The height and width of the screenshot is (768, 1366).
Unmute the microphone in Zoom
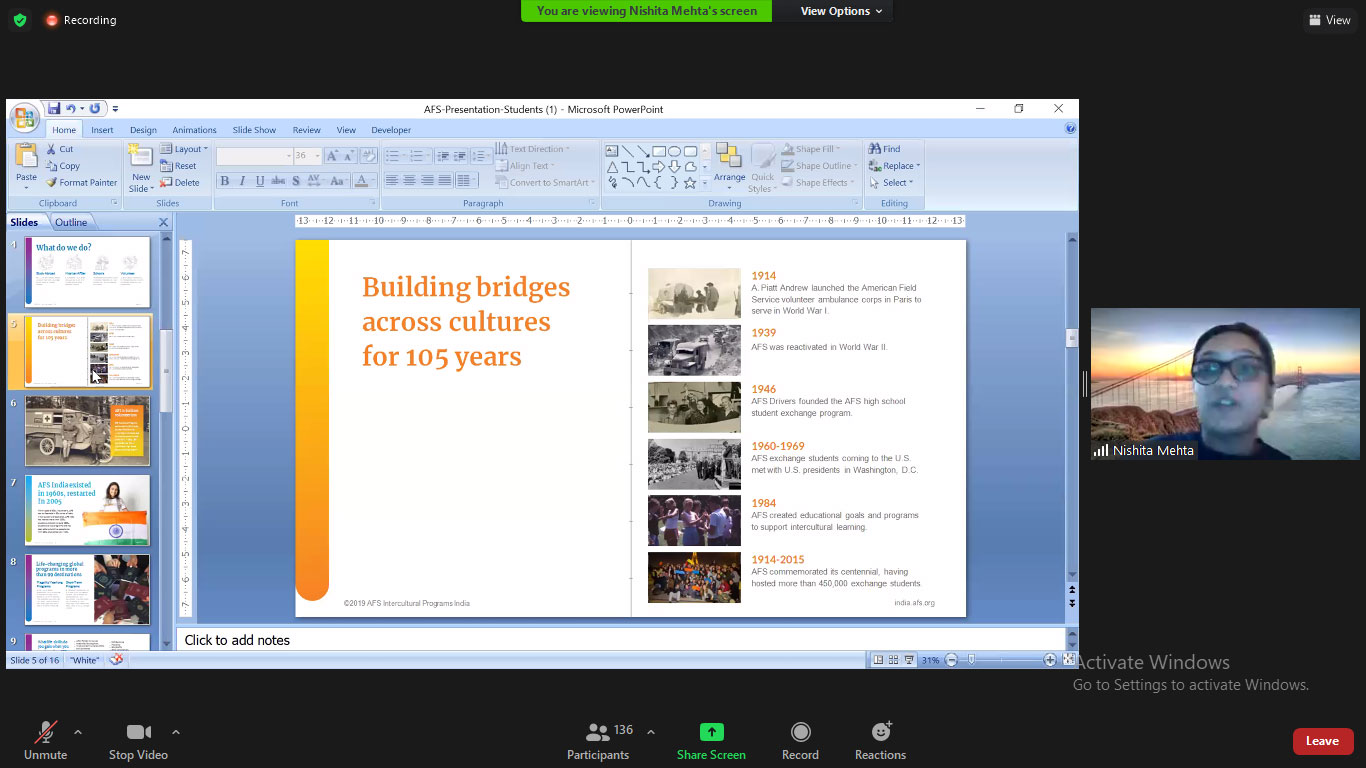[x=46, y=741]
